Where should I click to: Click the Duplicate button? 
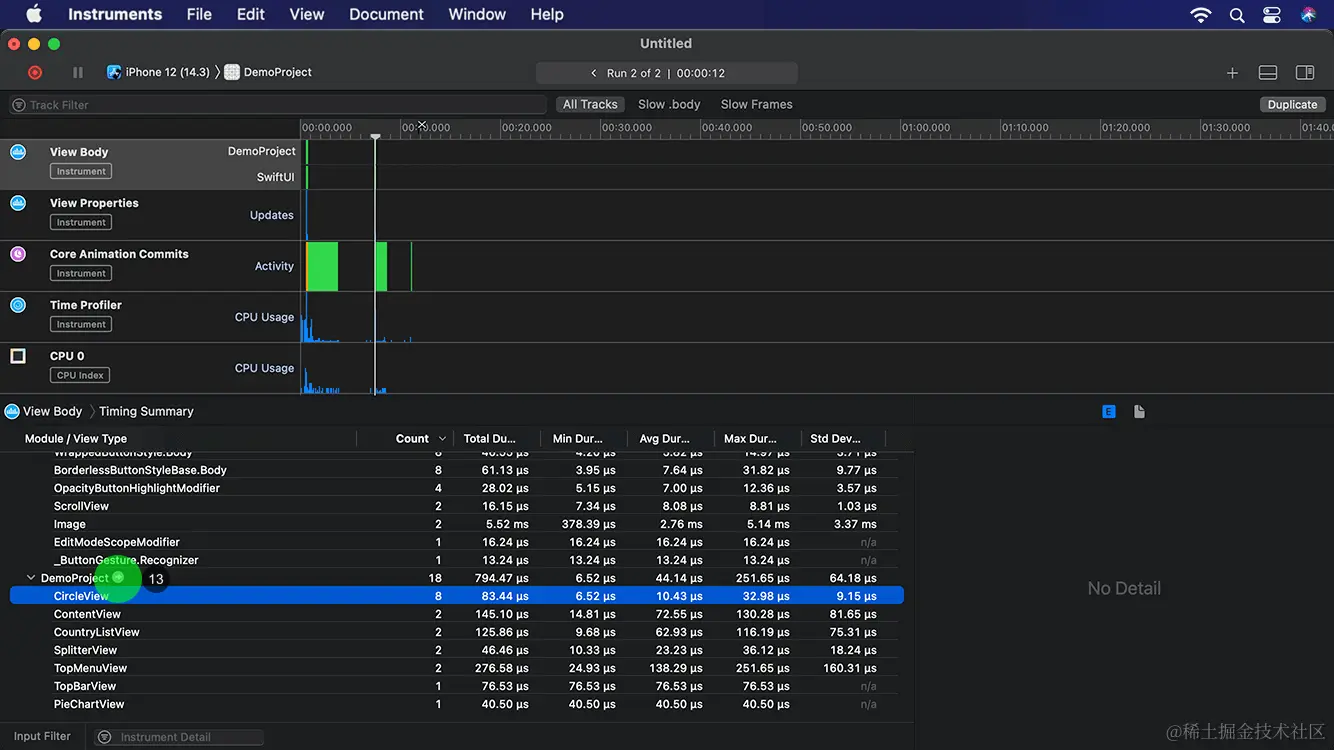1292,104
